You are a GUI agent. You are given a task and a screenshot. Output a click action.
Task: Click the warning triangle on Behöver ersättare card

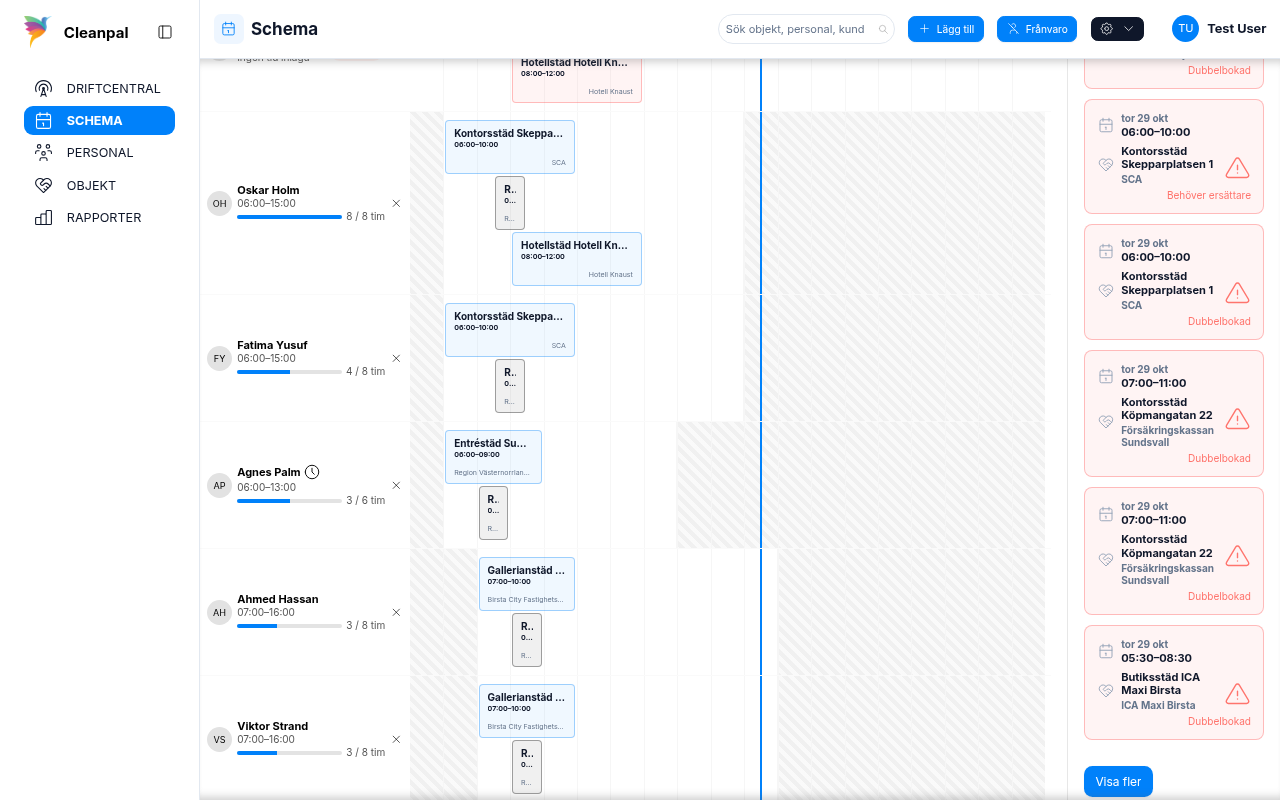(1237, 168)
